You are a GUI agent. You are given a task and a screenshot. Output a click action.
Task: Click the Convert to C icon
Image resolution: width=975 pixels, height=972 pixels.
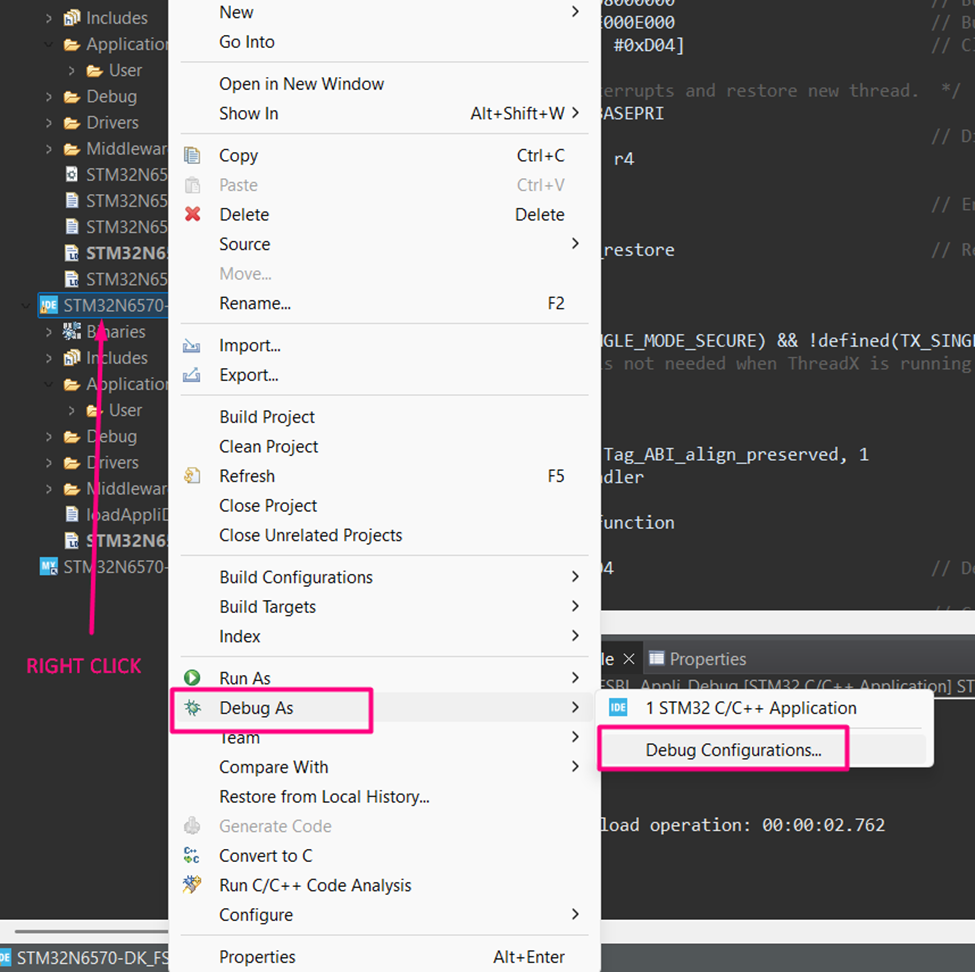pos(192,856)
